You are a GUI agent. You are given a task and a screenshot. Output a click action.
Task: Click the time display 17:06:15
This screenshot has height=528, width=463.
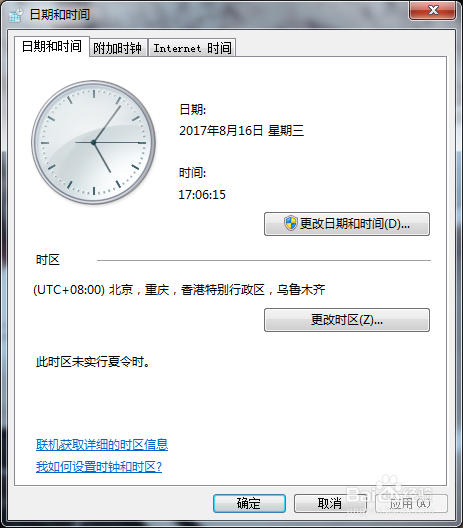202,194
